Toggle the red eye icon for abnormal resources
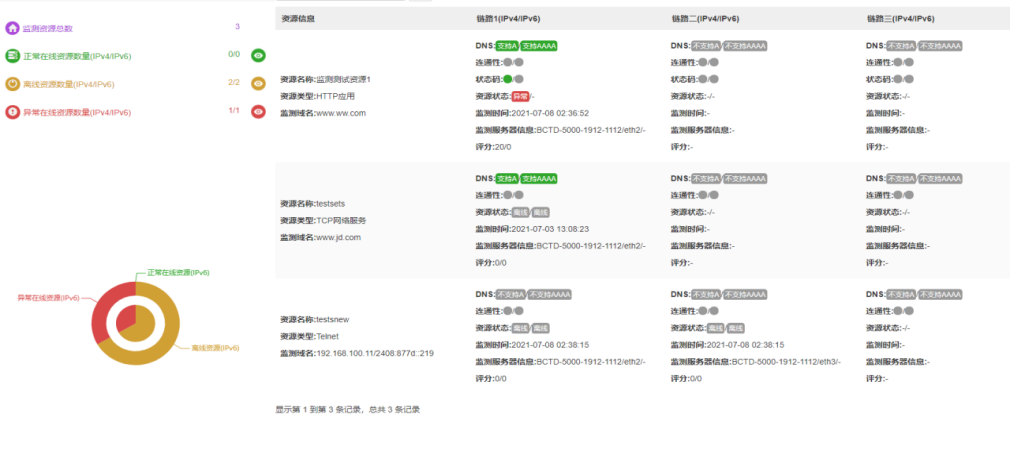 tap(258, 112)
